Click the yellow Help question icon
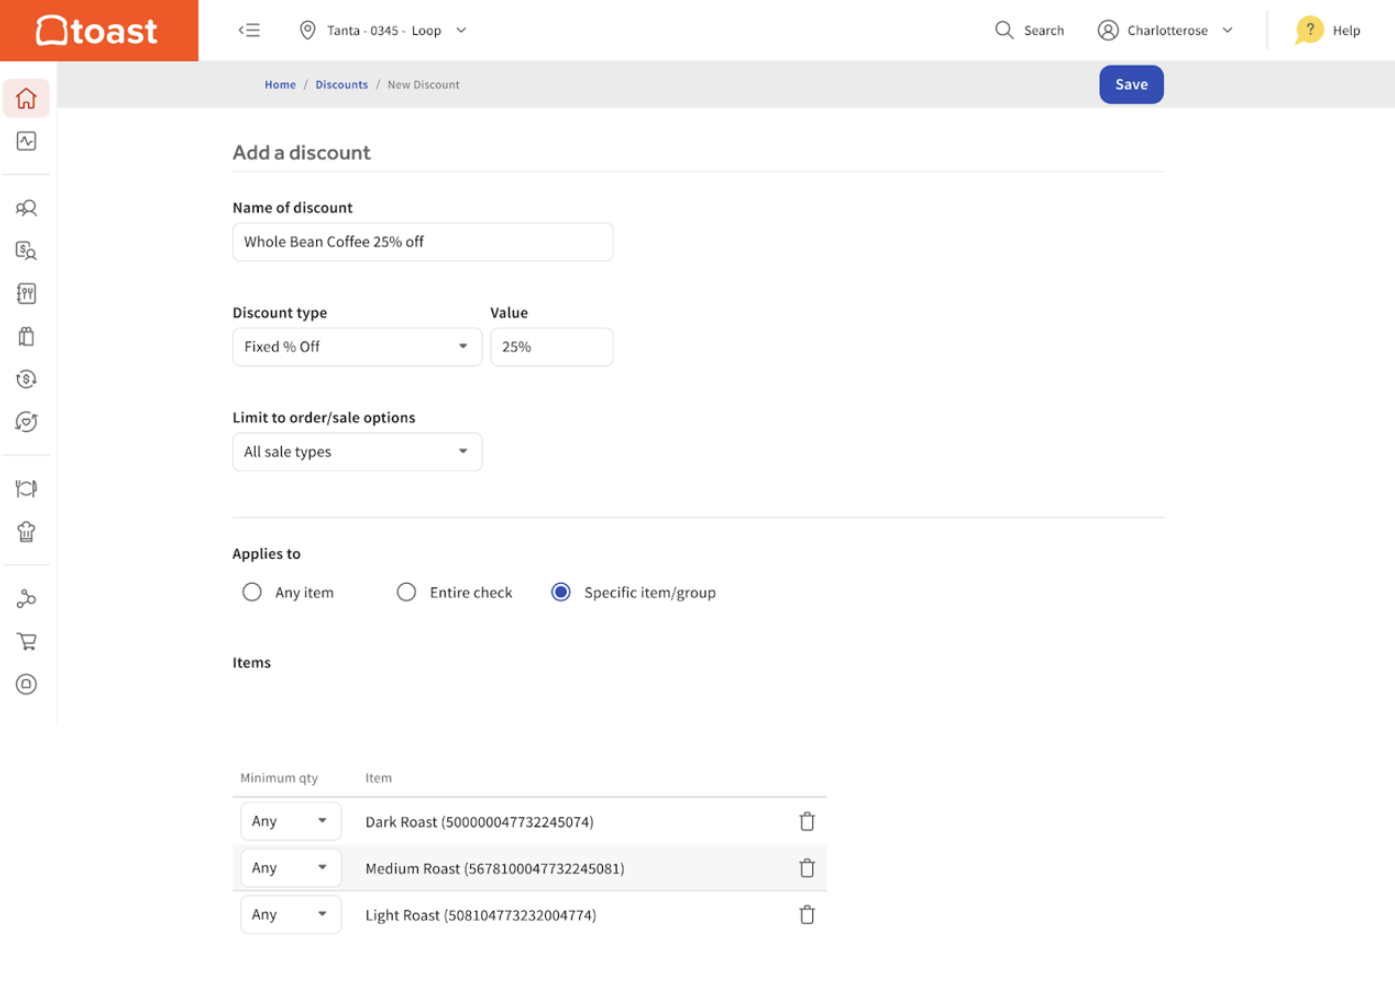This screenshot has width=1395, height=983. tap(1309, 30)
